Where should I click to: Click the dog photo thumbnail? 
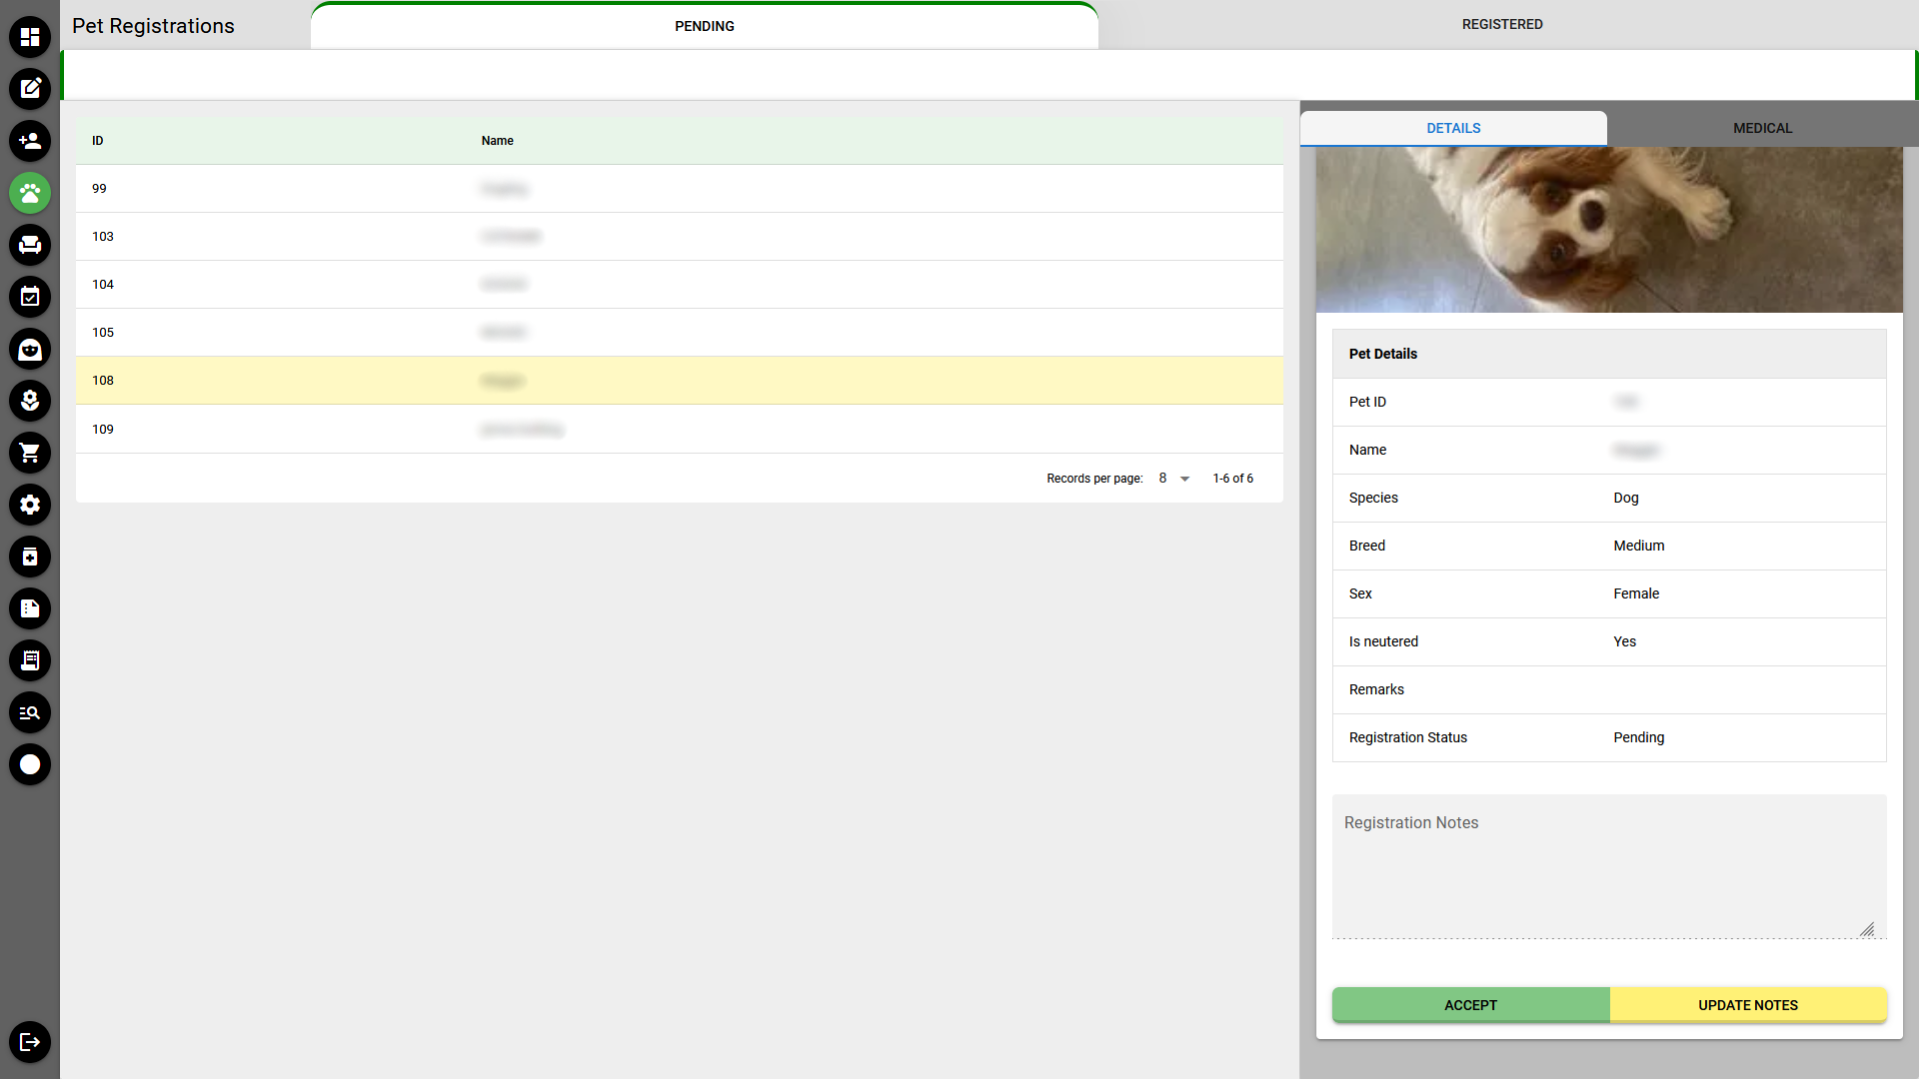(x=1608, y=230)
